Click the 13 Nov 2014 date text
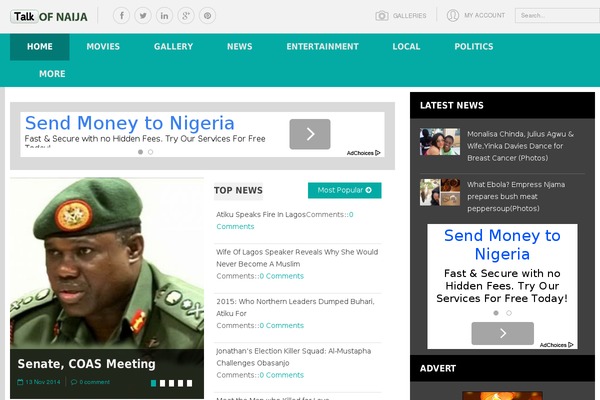This screenshot has width=600, height=400. 43,382
